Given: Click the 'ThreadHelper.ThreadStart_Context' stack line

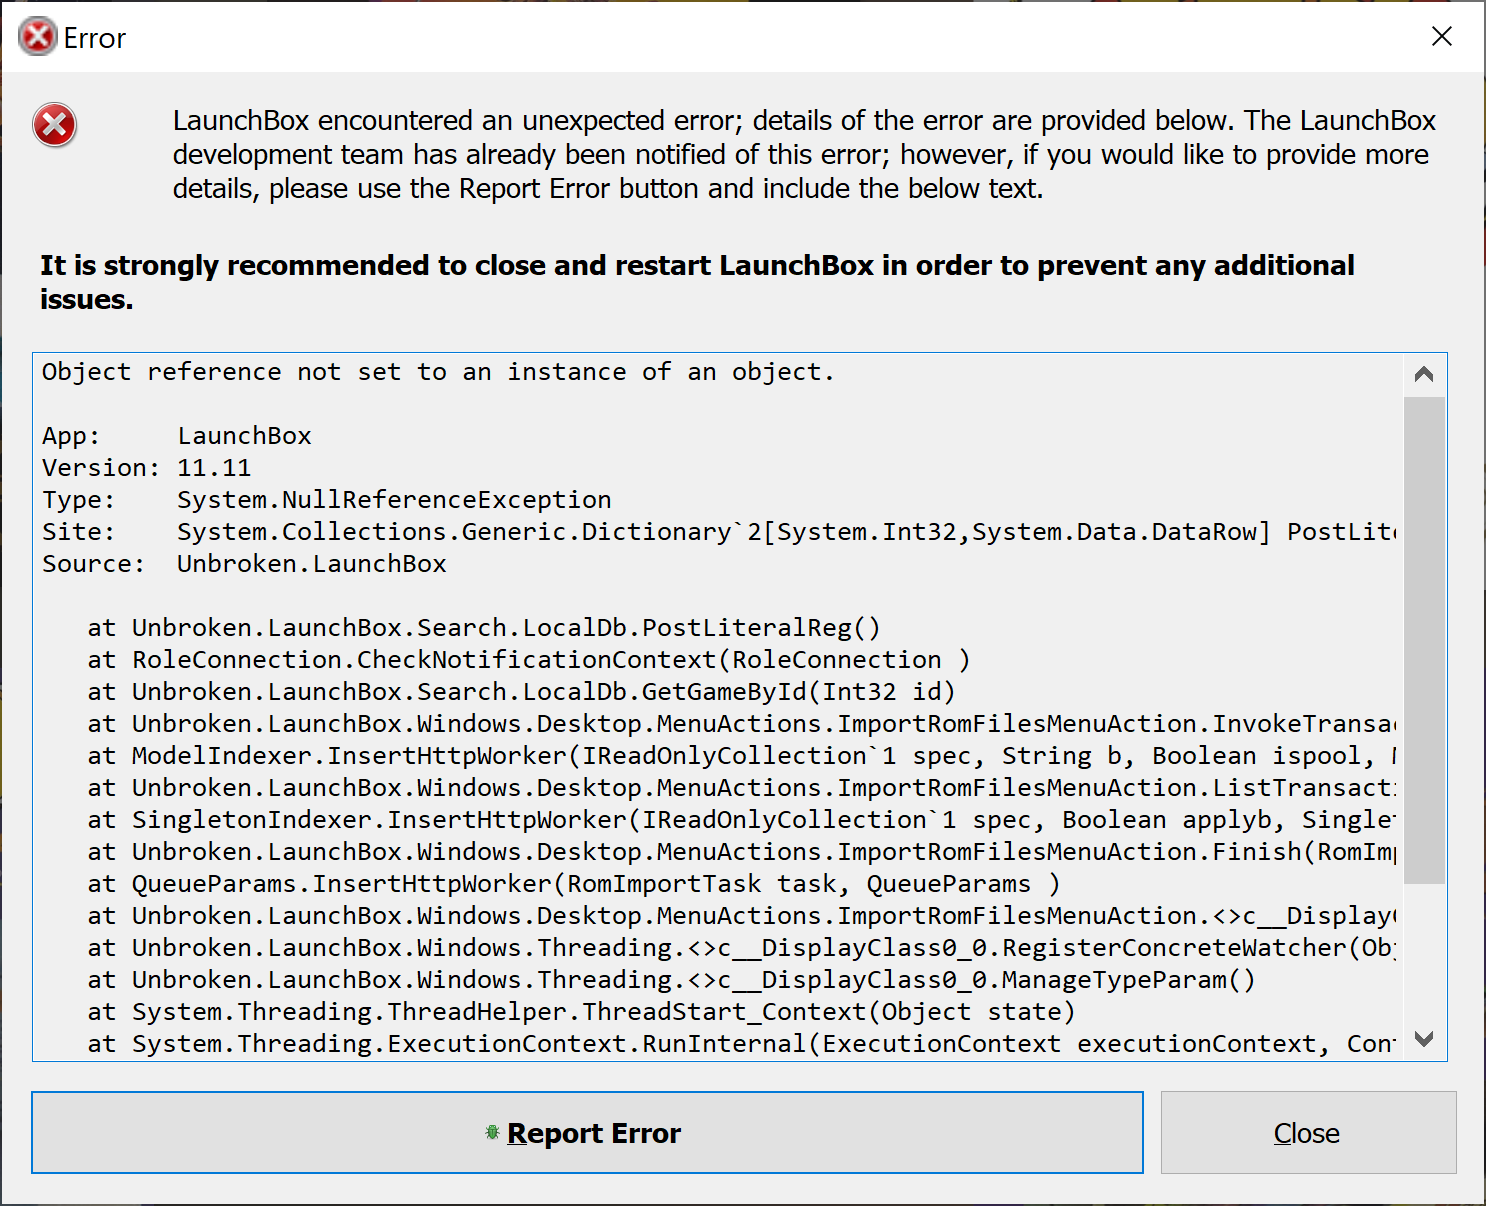Looking at the screenshot, I should [x=581, y=1012].
